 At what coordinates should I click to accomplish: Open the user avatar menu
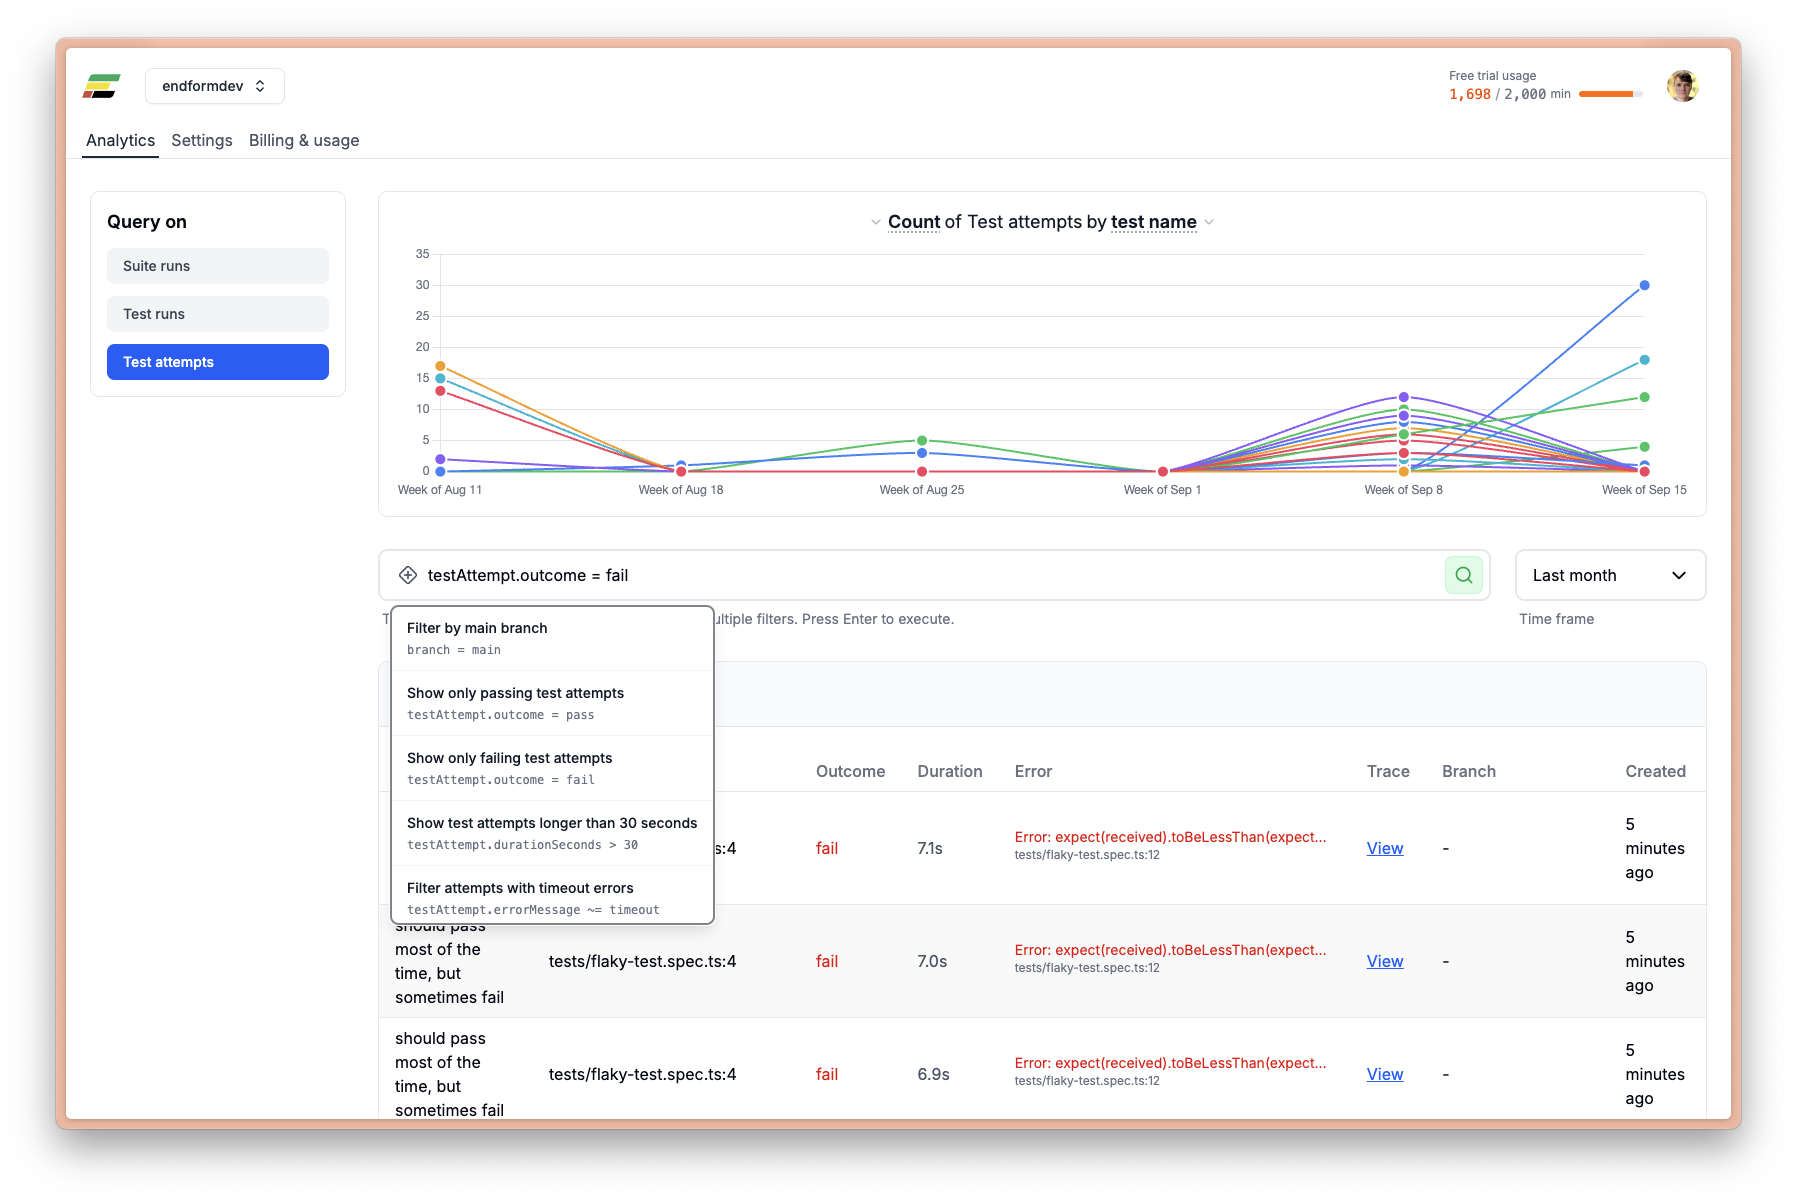pos(1682,86)
